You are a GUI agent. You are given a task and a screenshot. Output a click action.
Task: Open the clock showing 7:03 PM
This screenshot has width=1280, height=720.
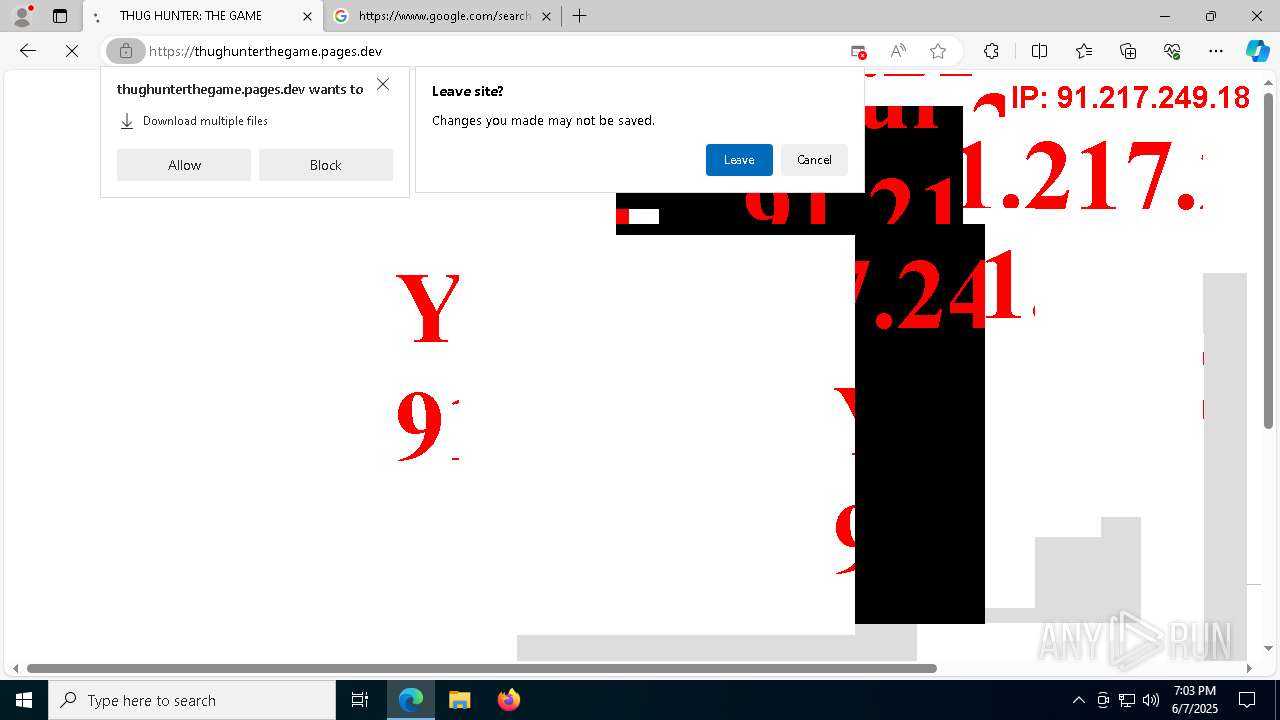[x=1194, y=700]
